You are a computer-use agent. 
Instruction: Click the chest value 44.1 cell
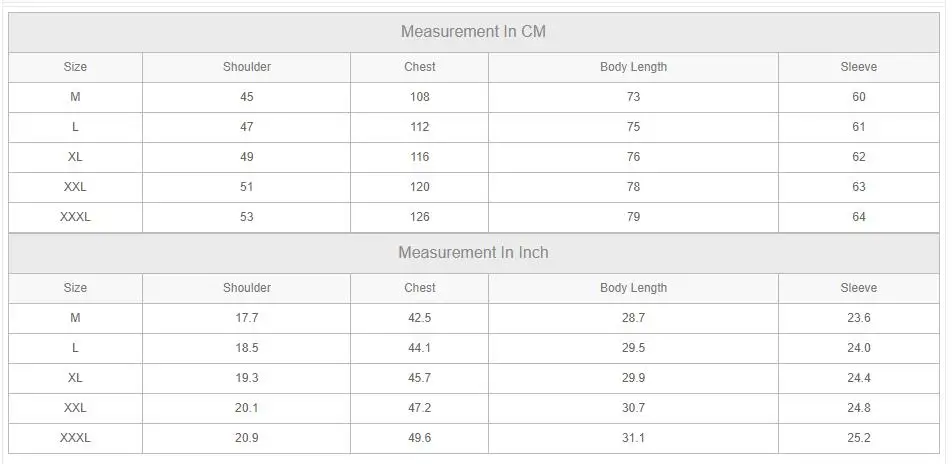420,348
